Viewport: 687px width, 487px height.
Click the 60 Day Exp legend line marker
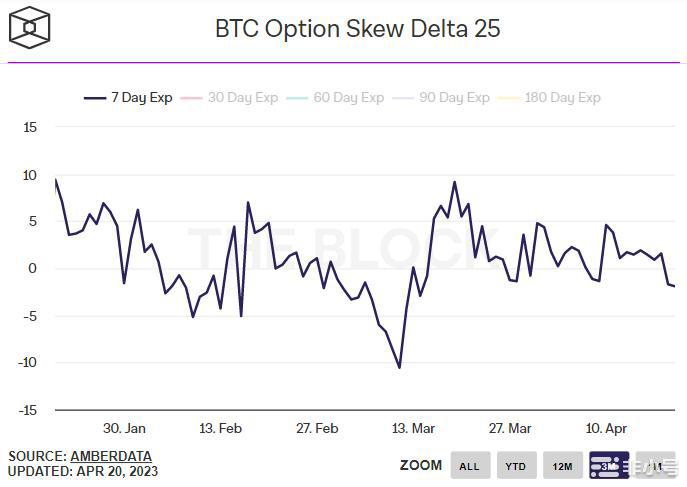pos(296,98)
